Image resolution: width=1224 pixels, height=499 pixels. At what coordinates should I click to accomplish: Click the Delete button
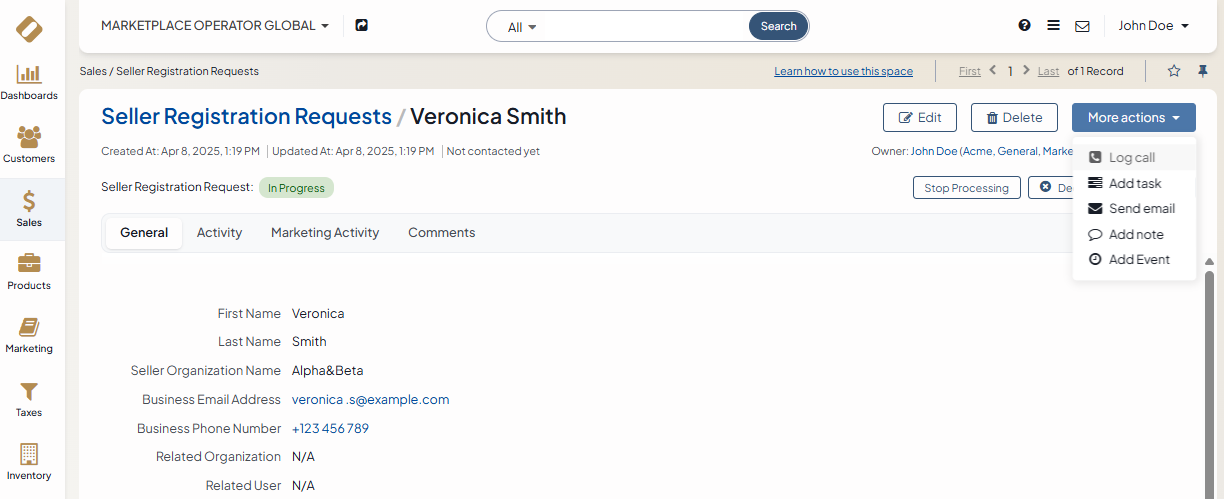tap(1014, 118)
